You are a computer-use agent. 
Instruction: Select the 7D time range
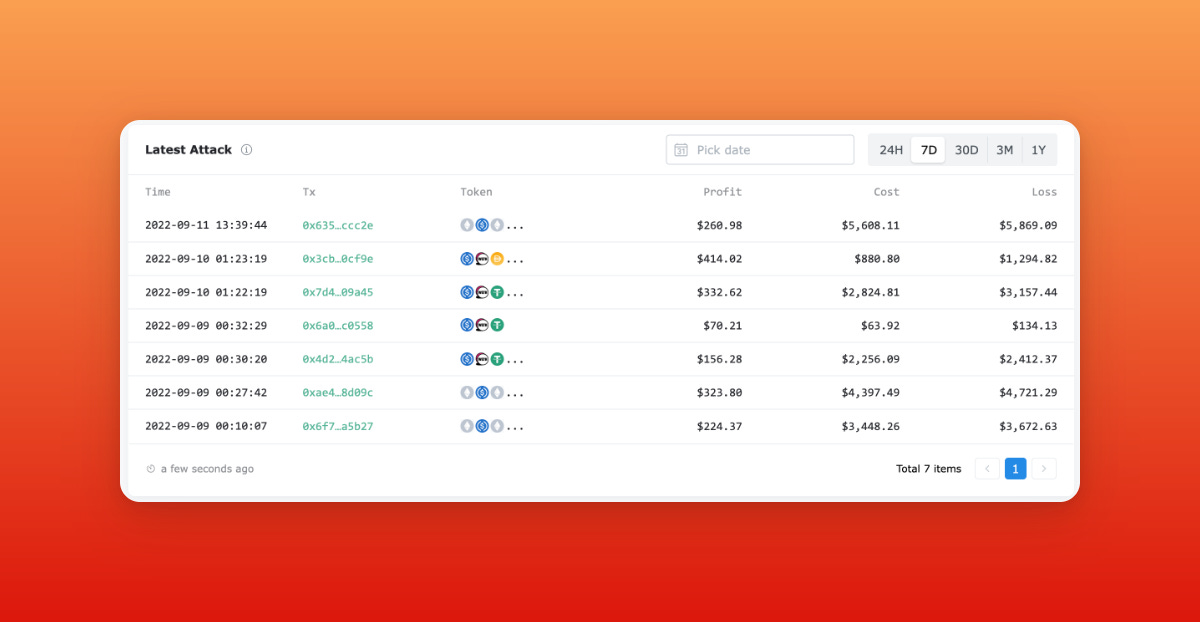(929, 150)
